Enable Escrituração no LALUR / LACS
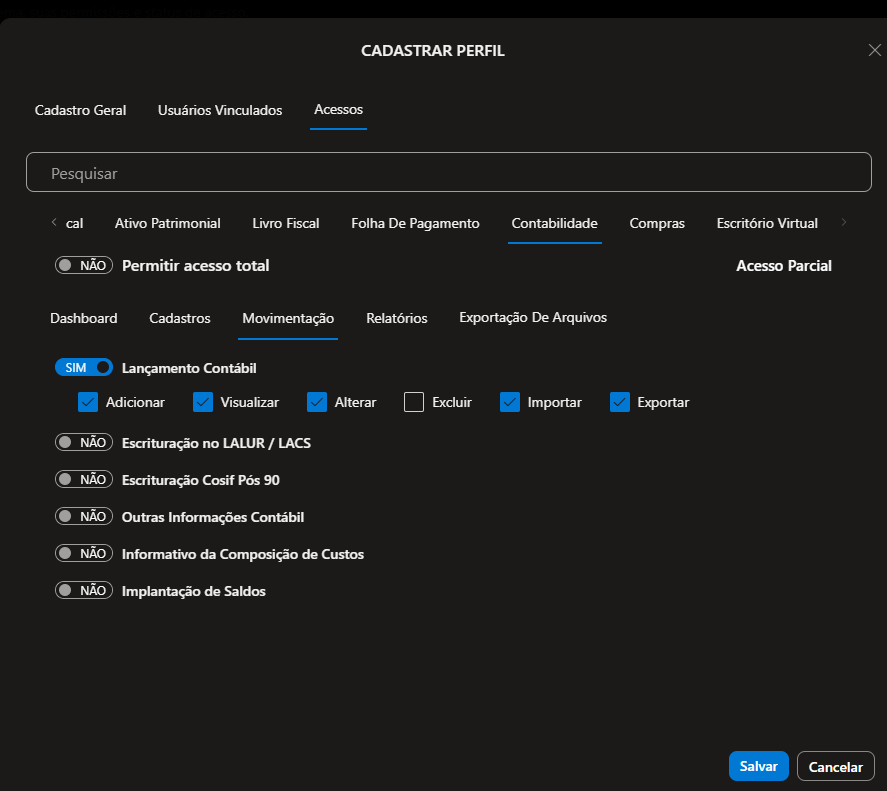The image size is (887, 791). click(x=84, y=442)
